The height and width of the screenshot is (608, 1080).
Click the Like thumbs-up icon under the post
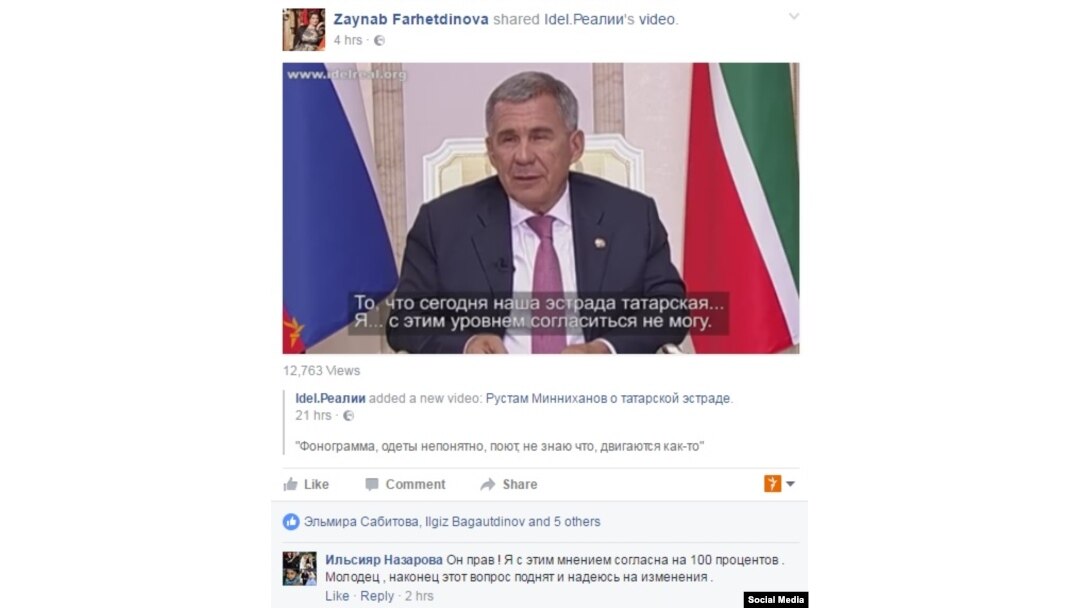click(291, 484)
